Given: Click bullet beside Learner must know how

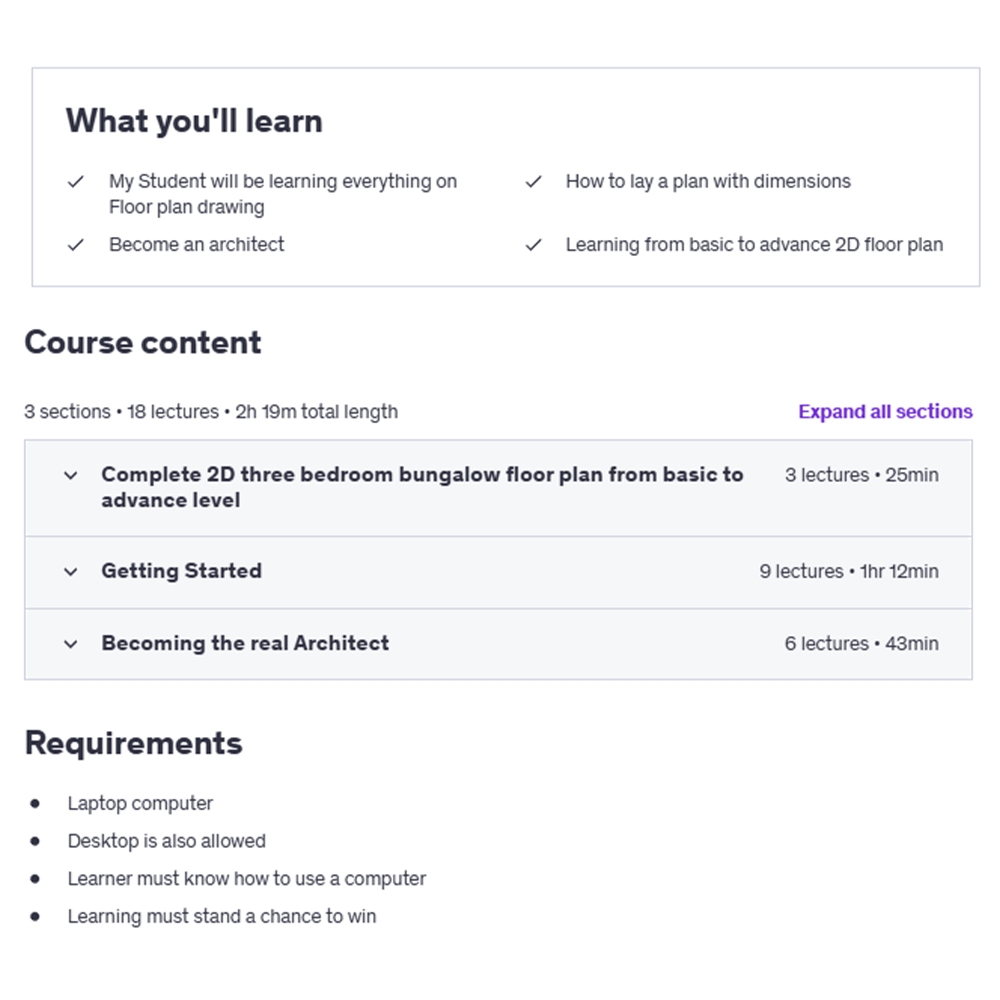Looking at the screenshot, I should coord(36,879).
